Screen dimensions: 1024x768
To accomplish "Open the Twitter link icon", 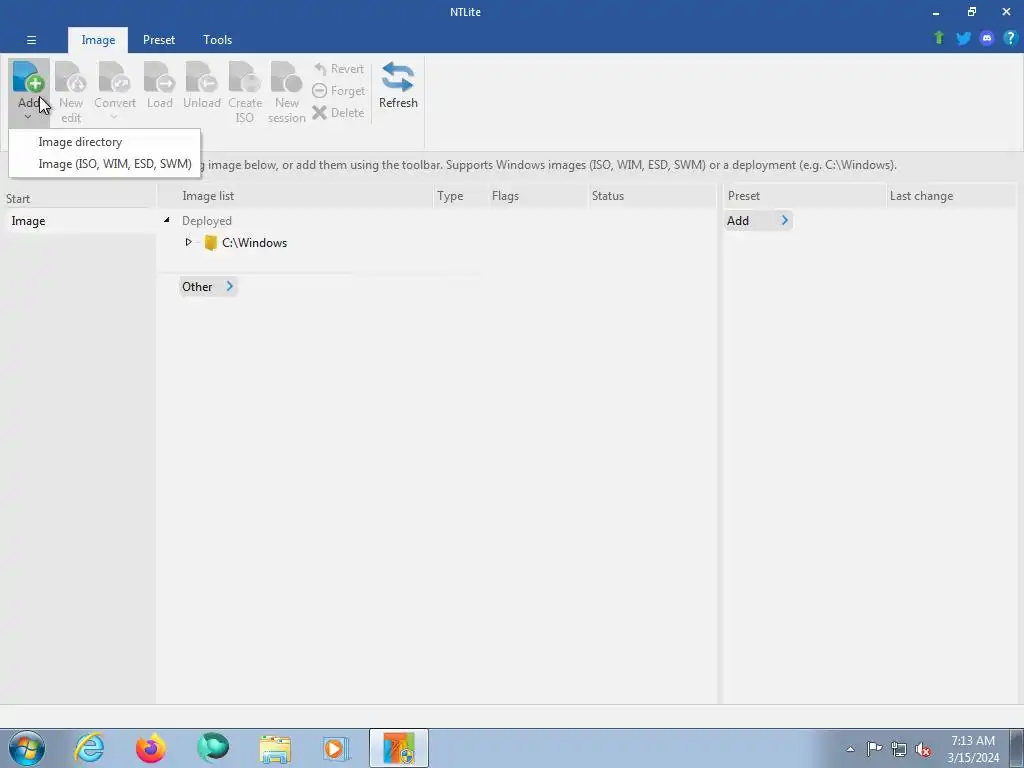I will point(963,38).
